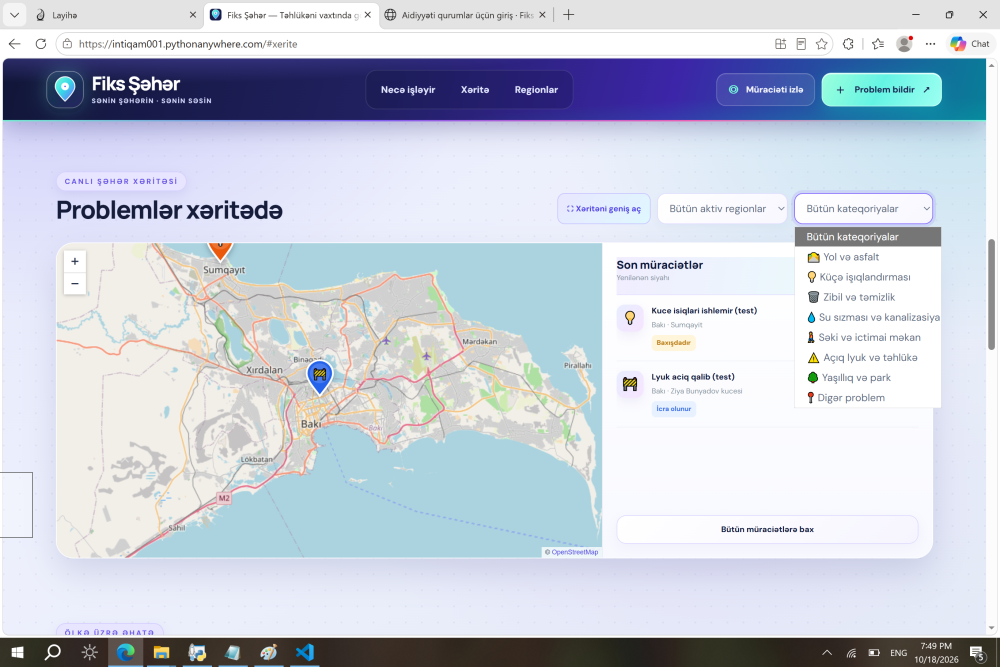Screen dimensions: 1000x667
Task: Zoom in the map with plus button
Action: coord(75,261)
